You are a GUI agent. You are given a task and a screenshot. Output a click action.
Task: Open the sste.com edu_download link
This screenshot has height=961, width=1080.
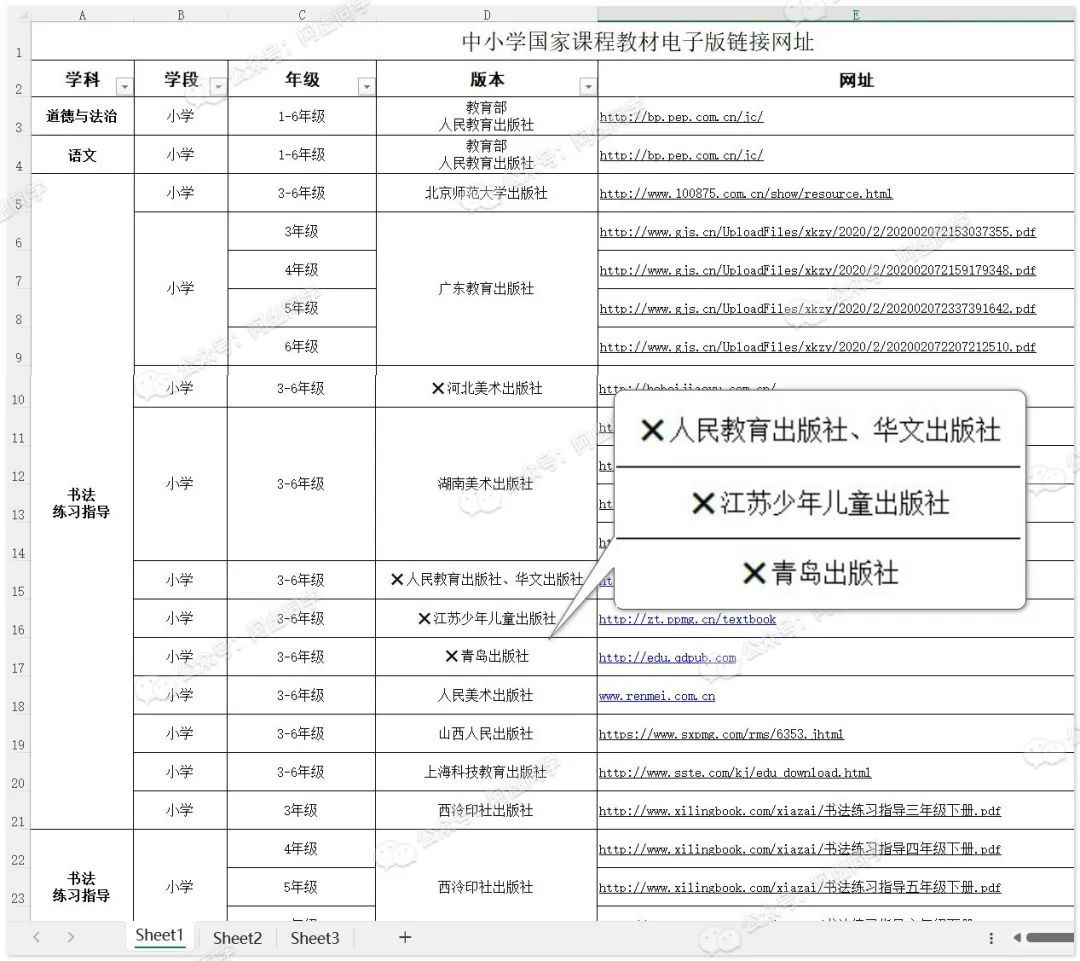point(735,773)
